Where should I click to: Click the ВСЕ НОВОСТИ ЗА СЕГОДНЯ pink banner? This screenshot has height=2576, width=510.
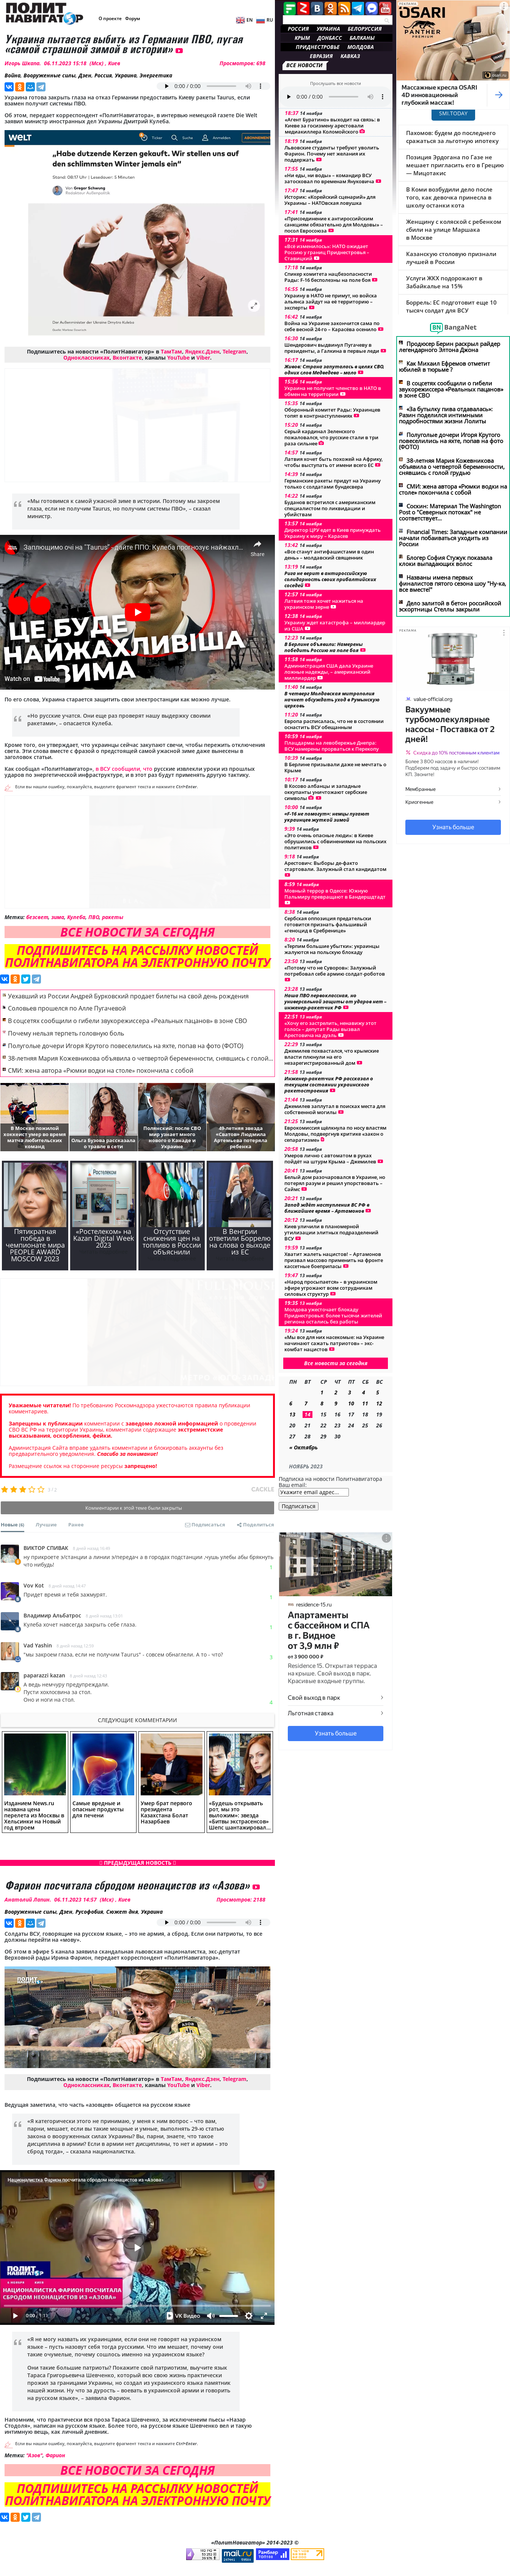click(x=137, y=932)
